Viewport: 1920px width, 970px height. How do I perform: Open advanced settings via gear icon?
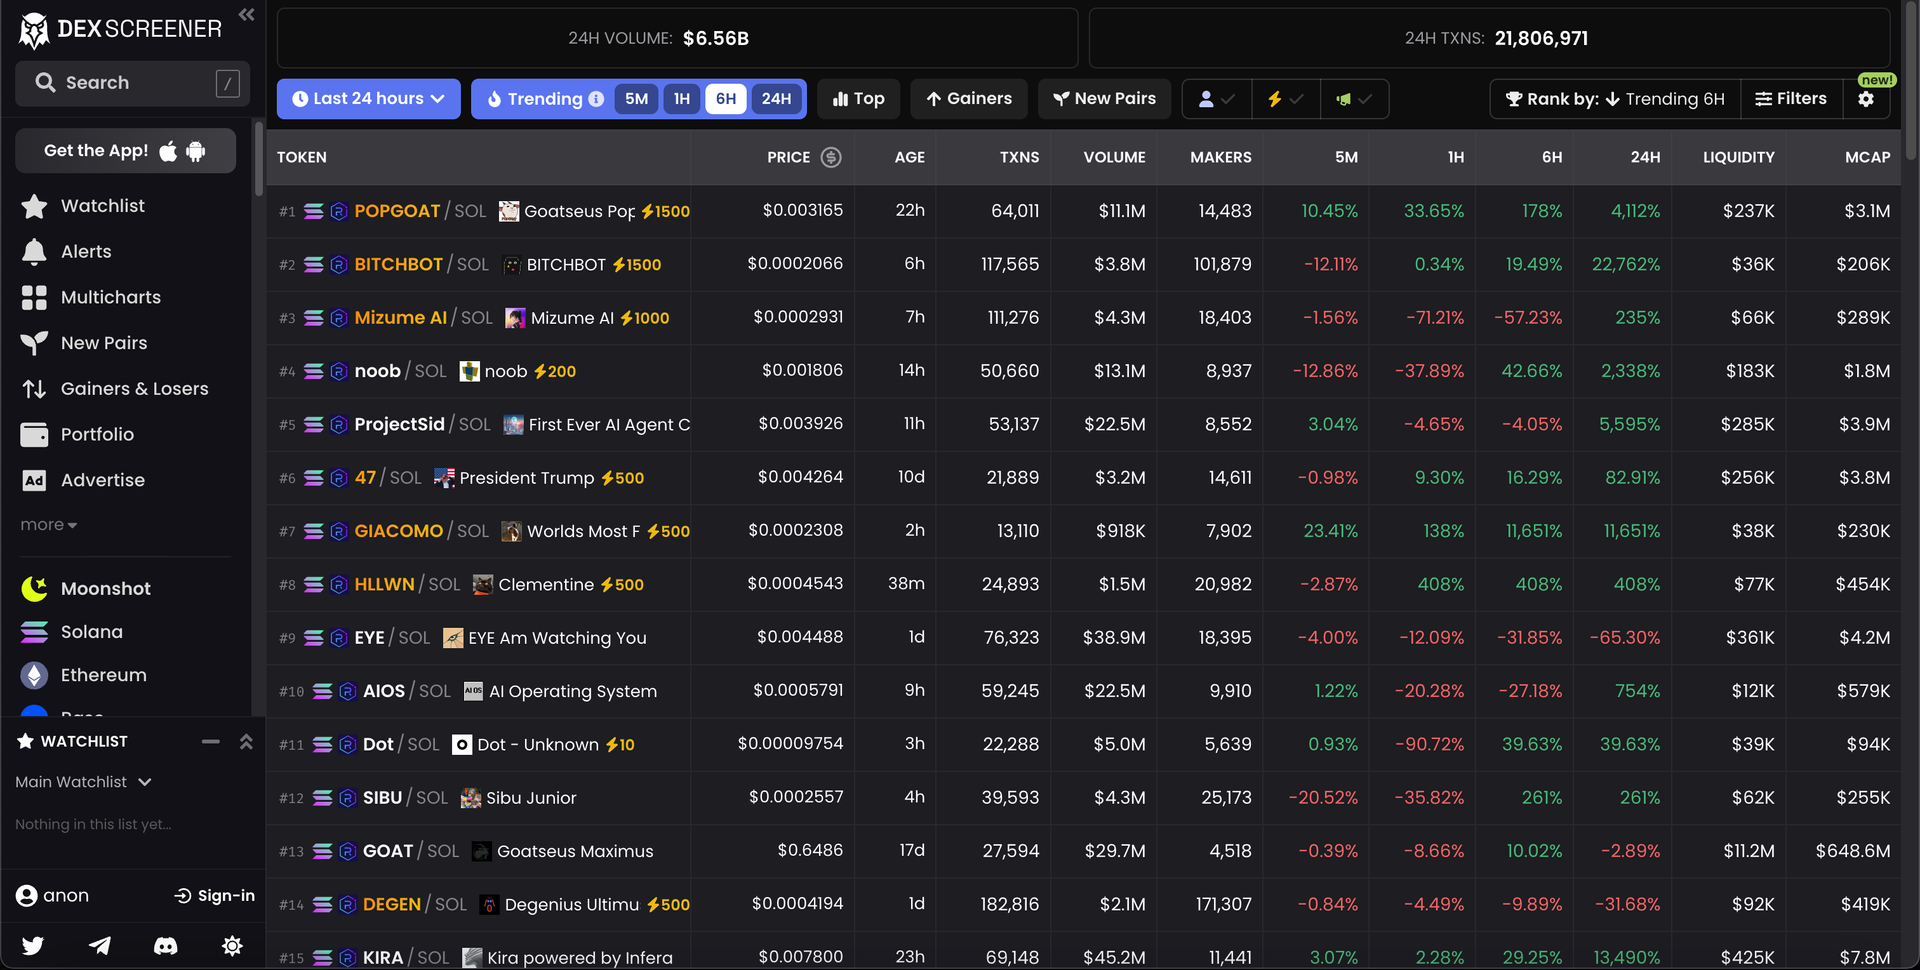[1868, 99]
